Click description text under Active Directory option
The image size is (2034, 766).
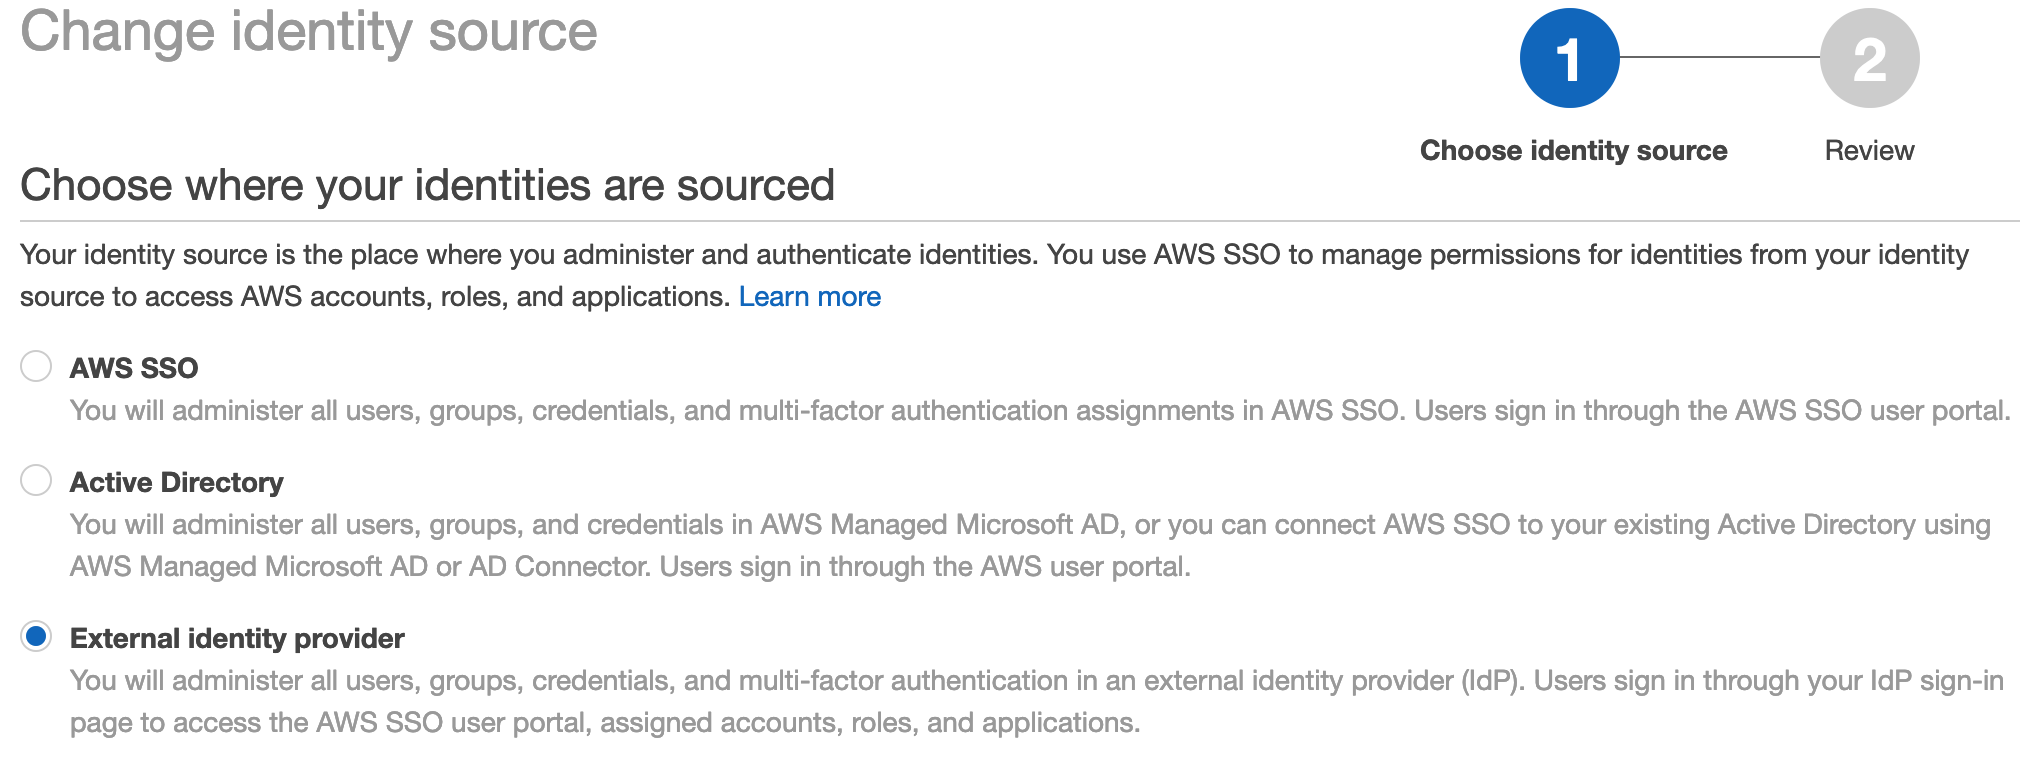1030,545
